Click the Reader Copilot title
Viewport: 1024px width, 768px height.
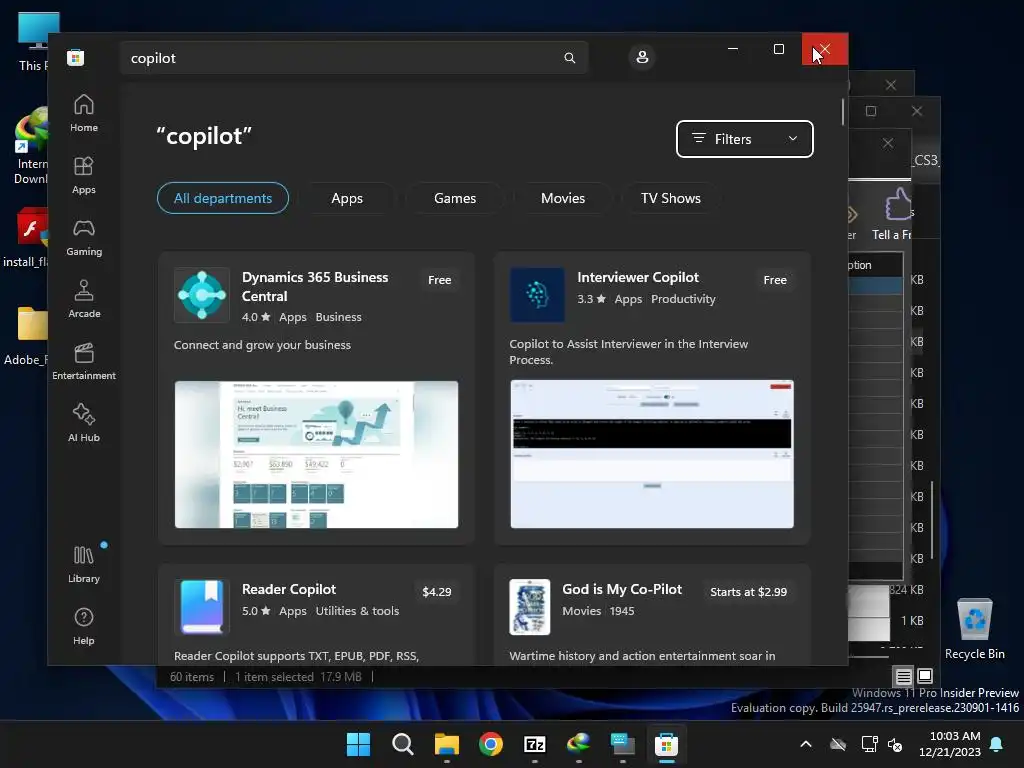[x=289, y=589]
